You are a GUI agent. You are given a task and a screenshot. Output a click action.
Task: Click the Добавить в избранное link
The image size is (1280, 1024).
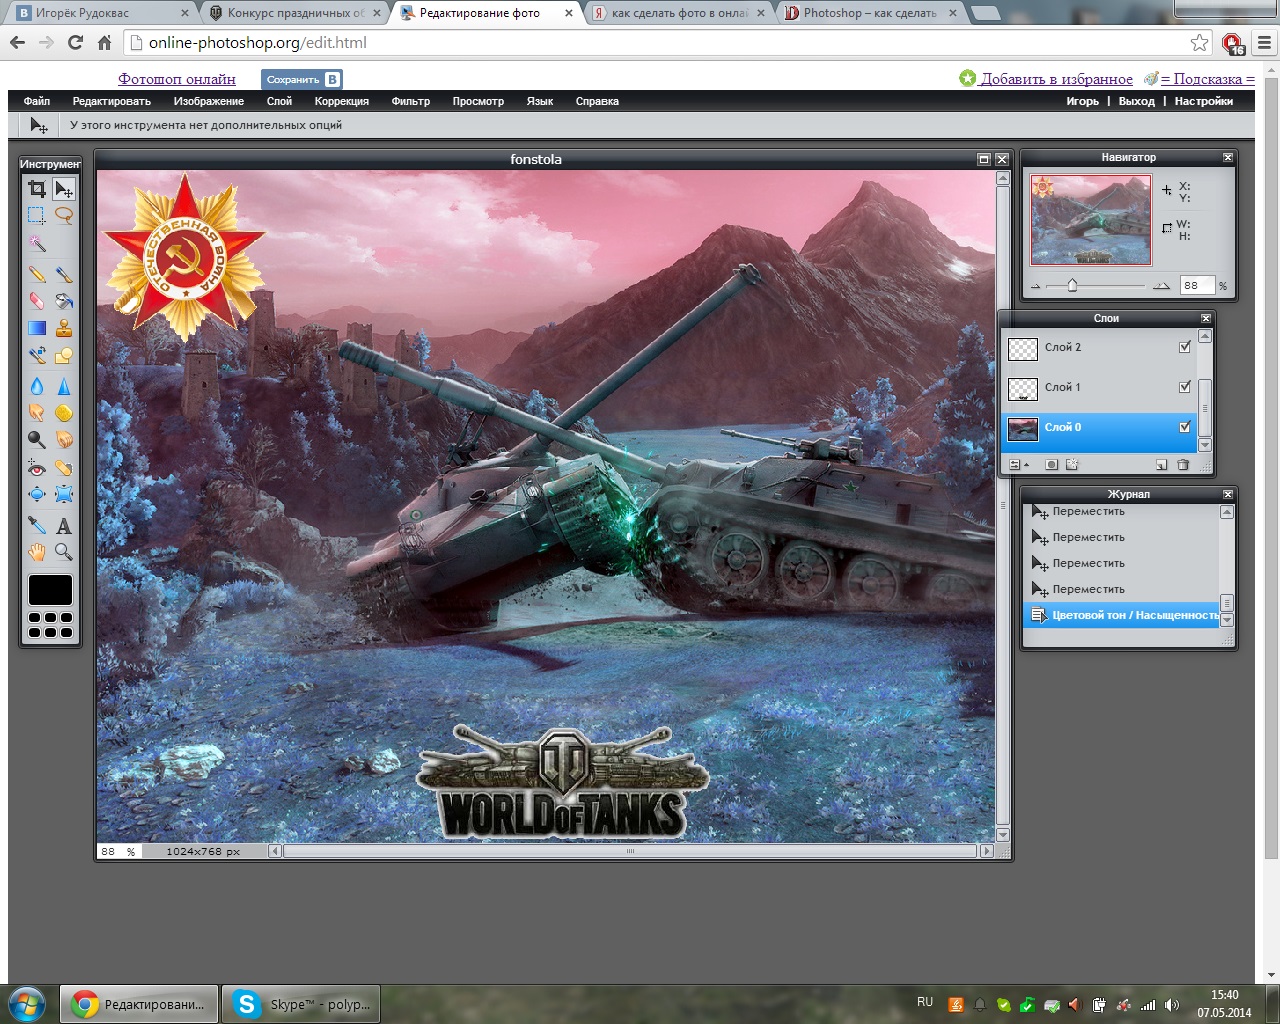tap(1056, 79)
